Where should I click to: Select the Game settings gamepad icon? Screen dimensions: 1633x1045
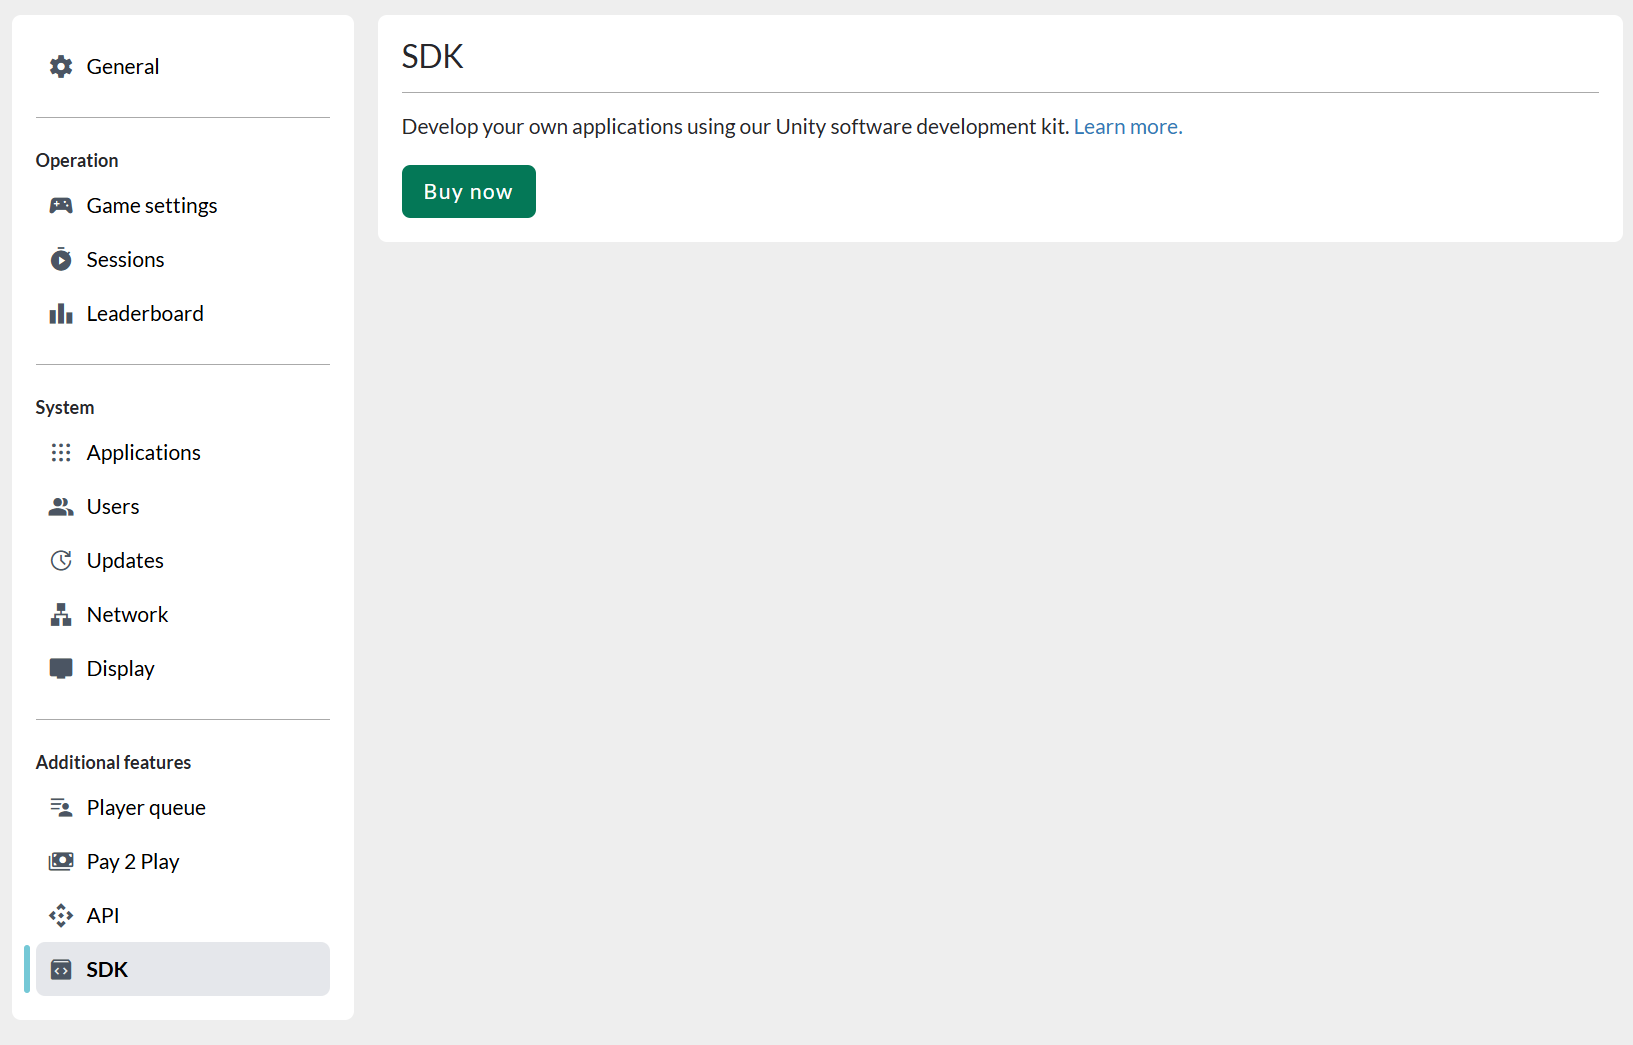coord(61,205)
